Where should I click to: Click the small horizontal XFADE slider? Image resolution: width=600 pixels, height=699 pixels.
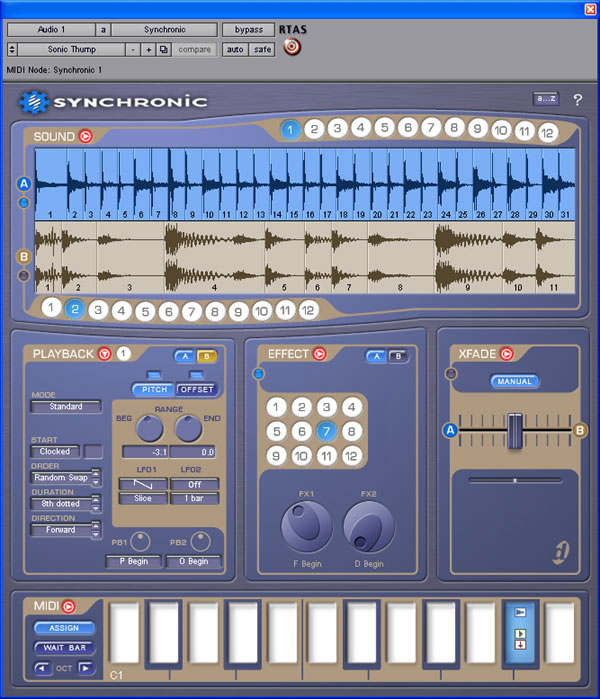click(x=515, y=481)
